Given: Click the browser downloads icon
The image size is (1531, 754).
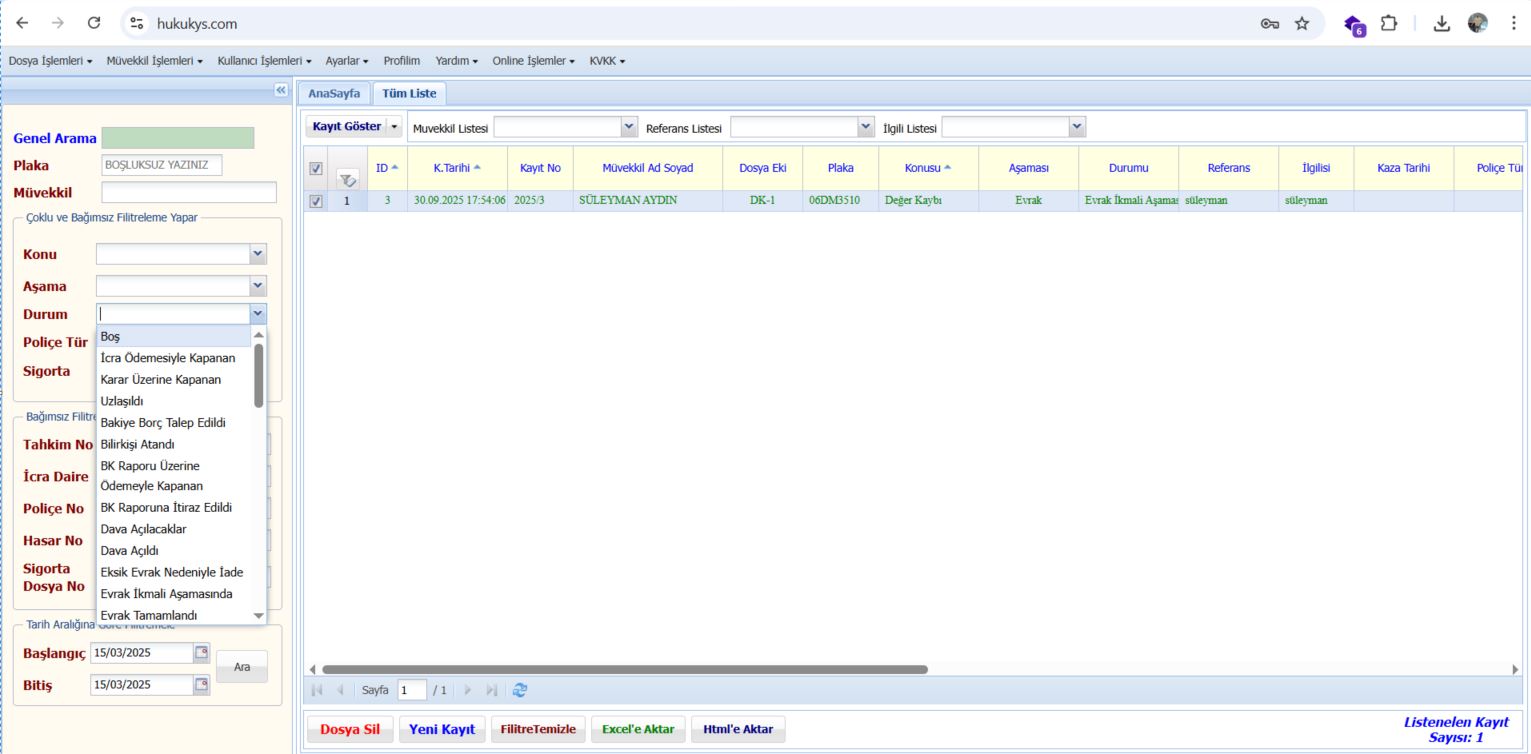Looking at the screenshot, I should pos(1442,23).
